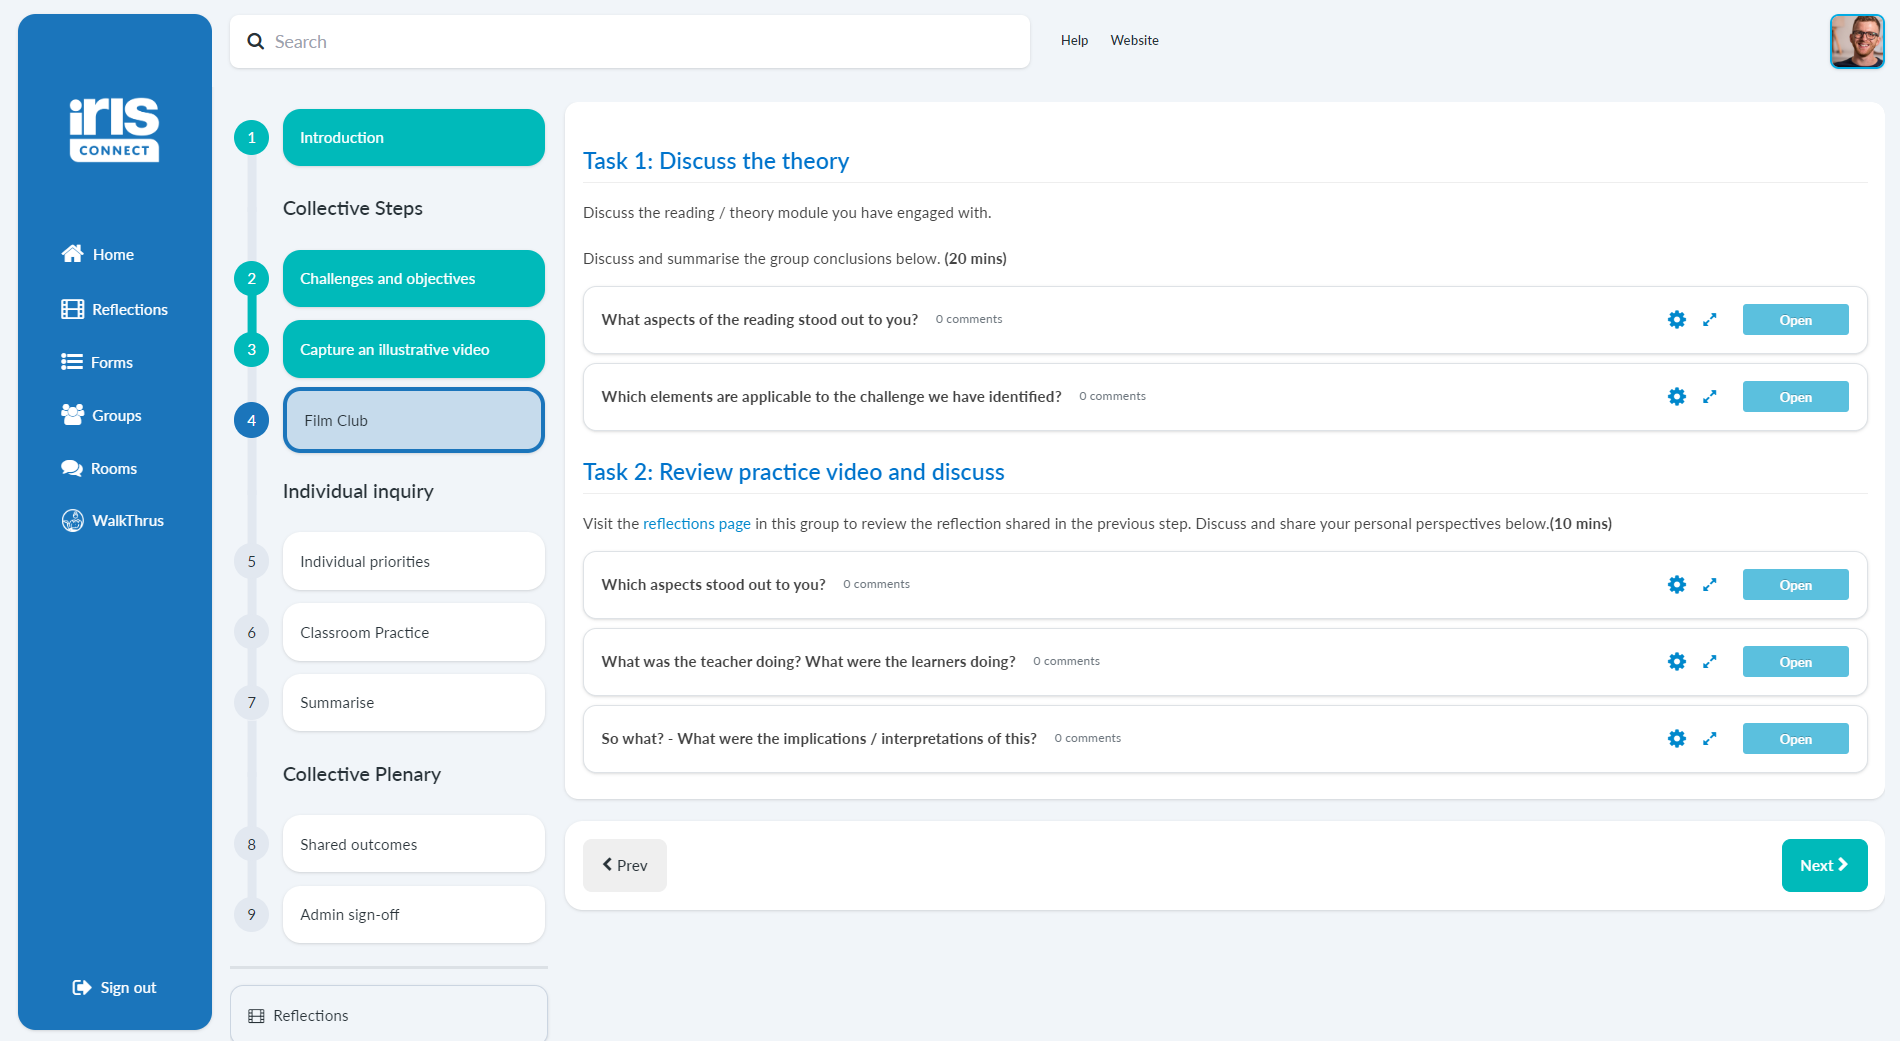
Task: Expand 'What was the teacher doing' question
Action: pyautogui.click(x=1709, y=662)
